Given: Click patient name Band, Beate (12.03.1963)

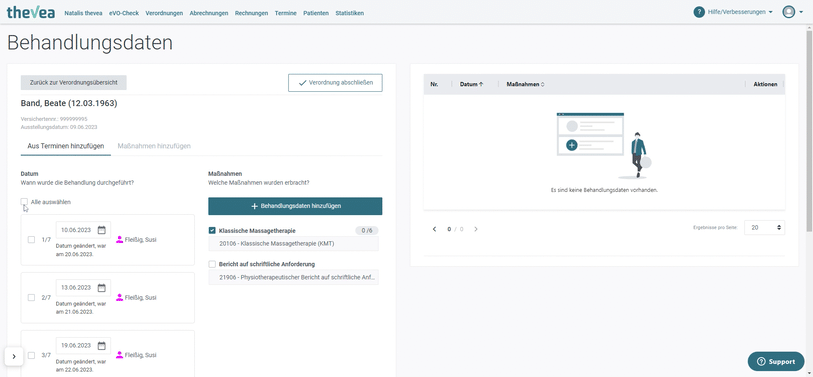Looking at the screenshot, I should (x=69, y=103).
